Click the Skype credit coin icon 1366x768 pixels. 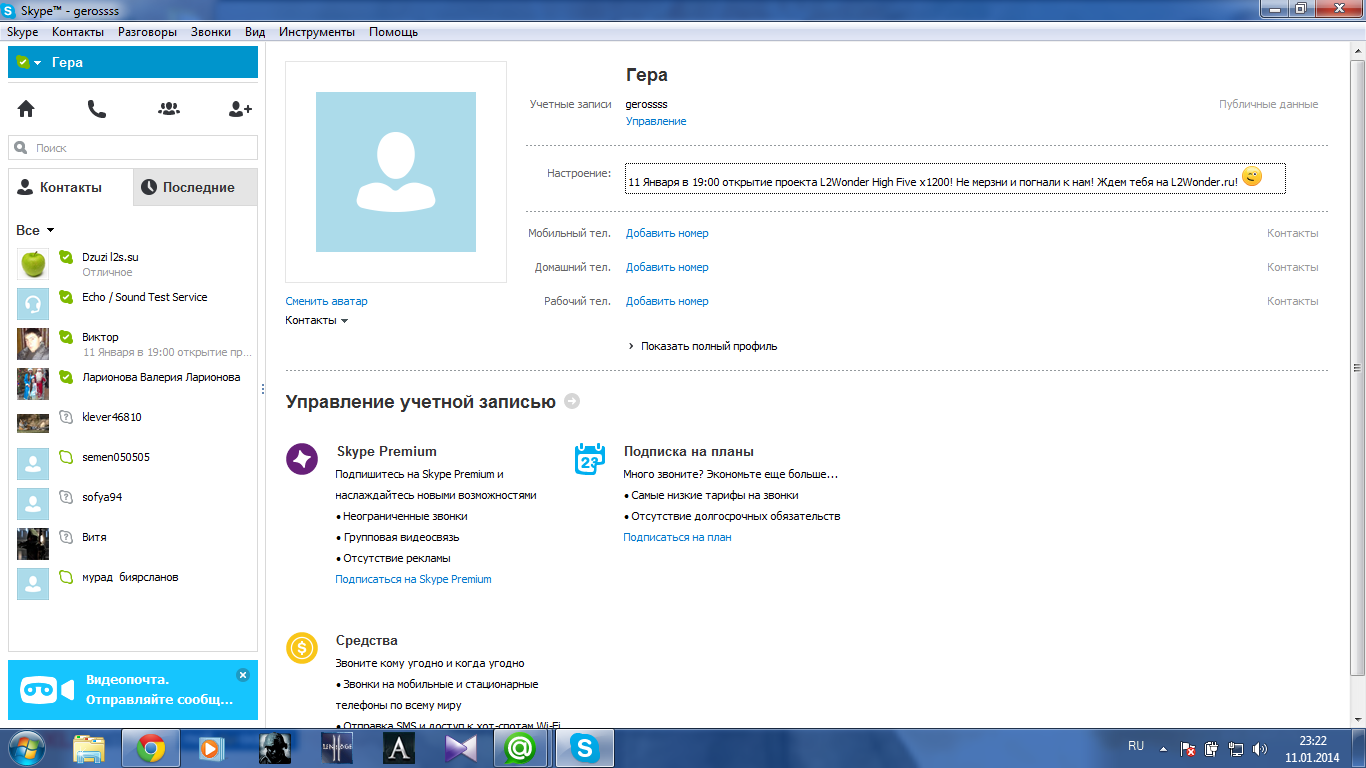[301, 648]
